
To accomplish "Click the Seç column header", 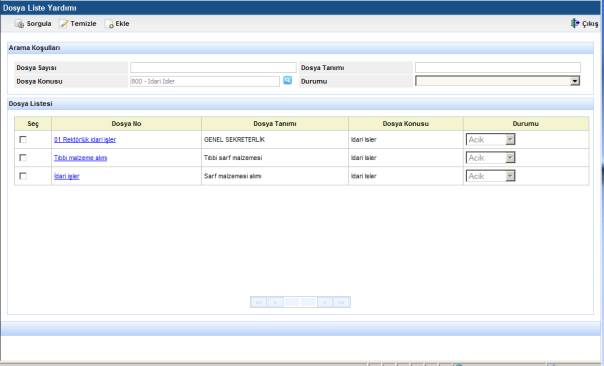I will [33, 124].
